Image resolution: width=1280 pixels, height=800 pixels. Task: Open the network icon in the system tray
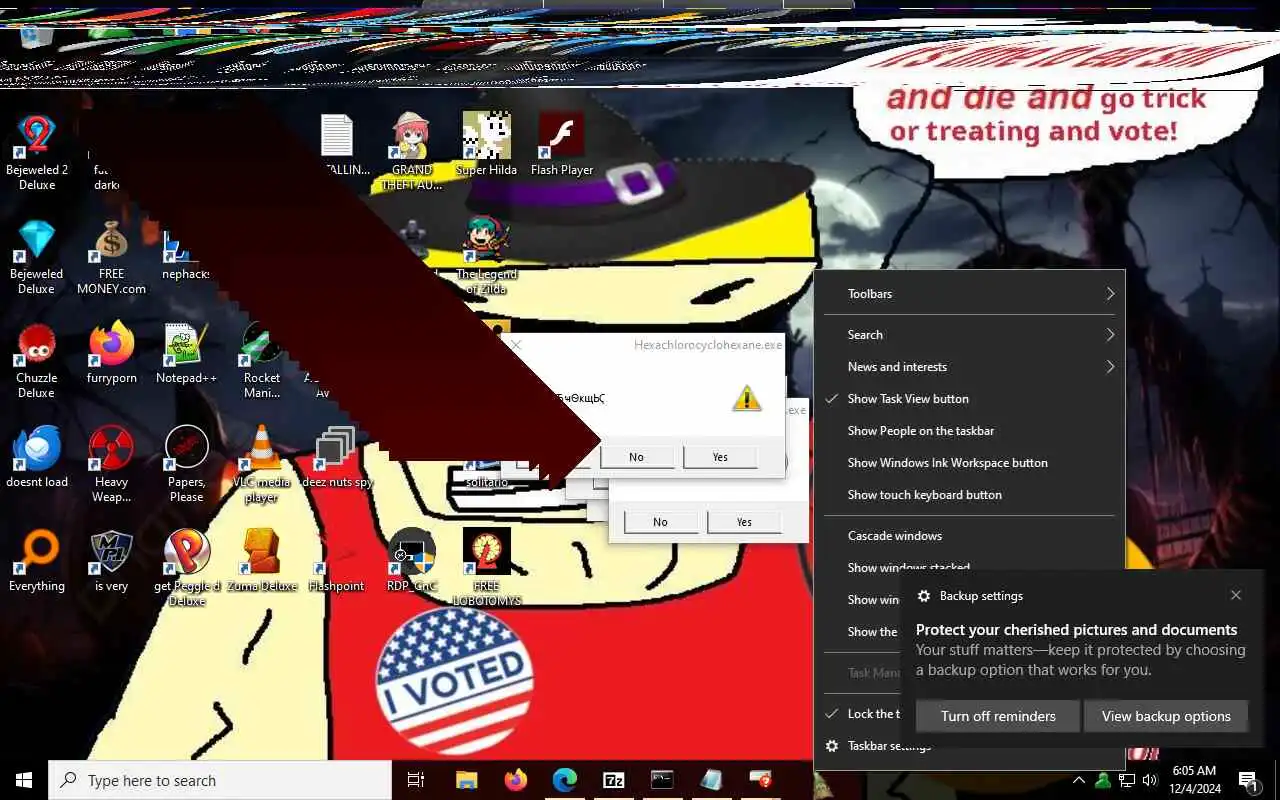click(x=1126, y=780)
